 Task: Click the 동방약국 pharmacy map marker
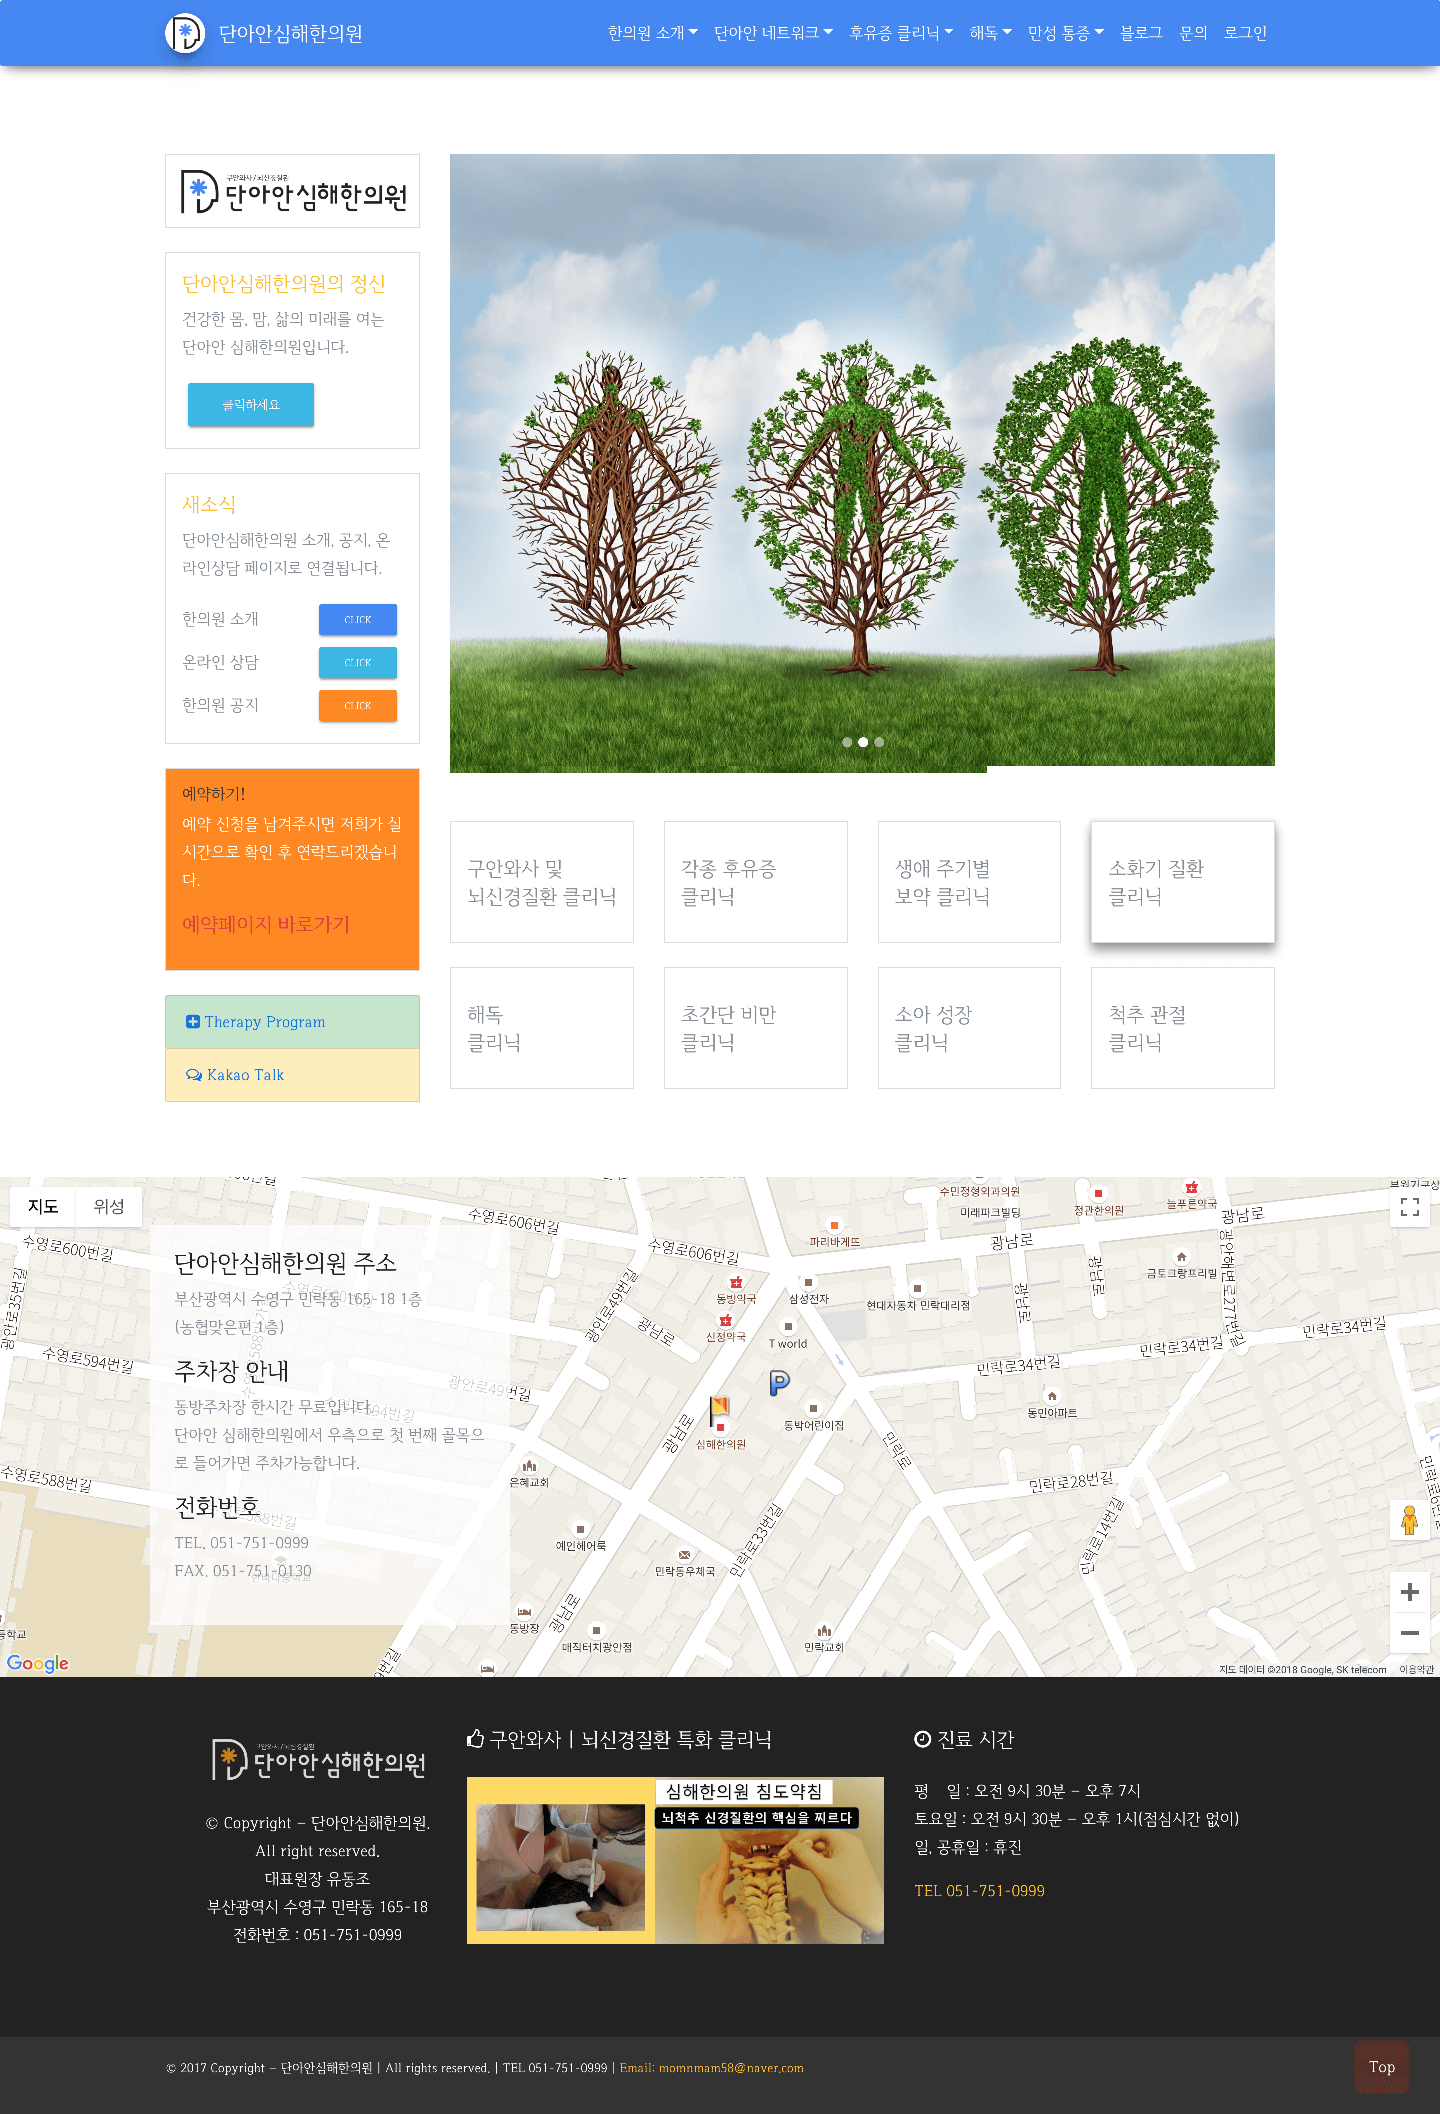coord(736,1283)
